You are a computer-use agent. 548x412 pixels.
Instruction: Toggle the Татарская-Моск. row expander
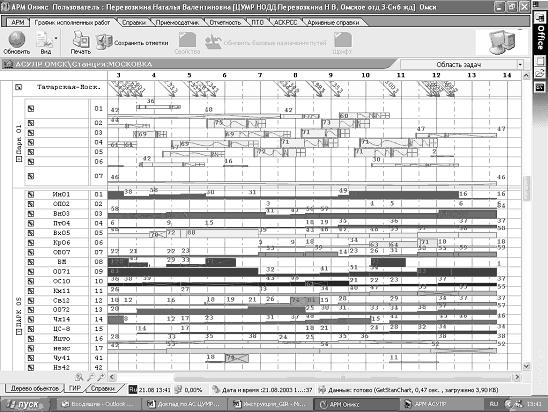(19, 87)
